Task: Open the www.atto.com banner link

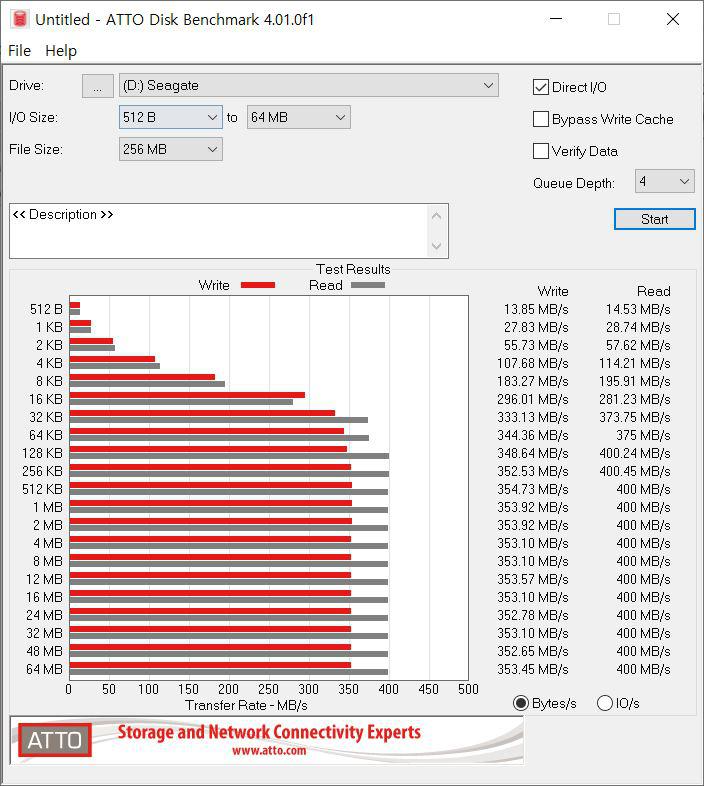Action: (269, 750)
